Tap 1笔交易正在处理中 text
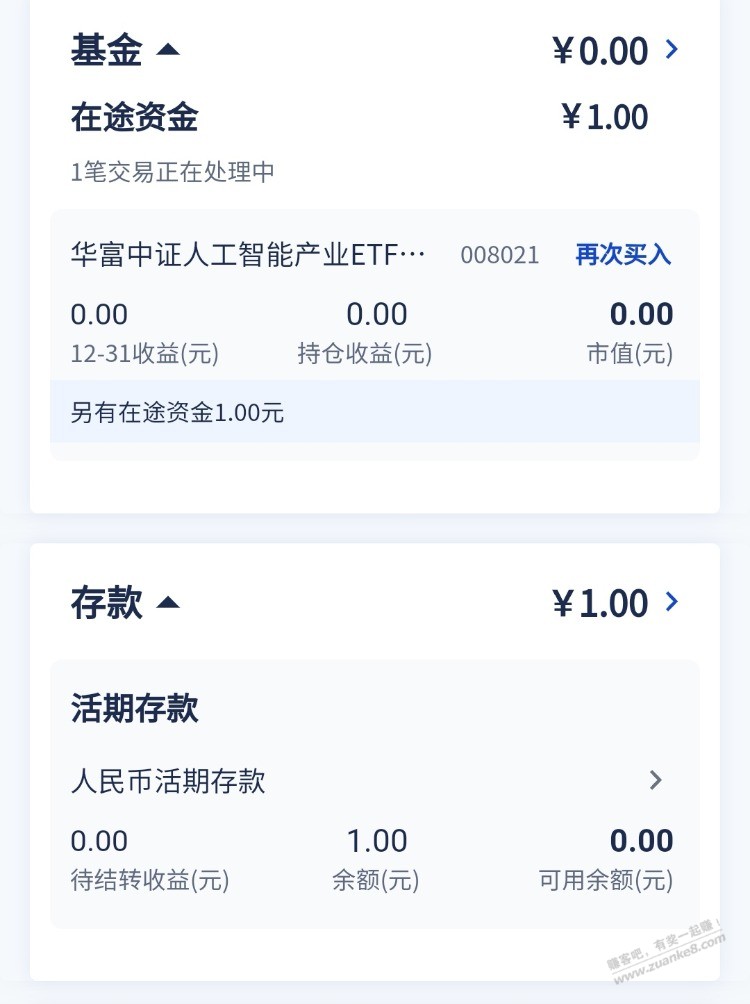750x1004 pixels. pos(172,172)
